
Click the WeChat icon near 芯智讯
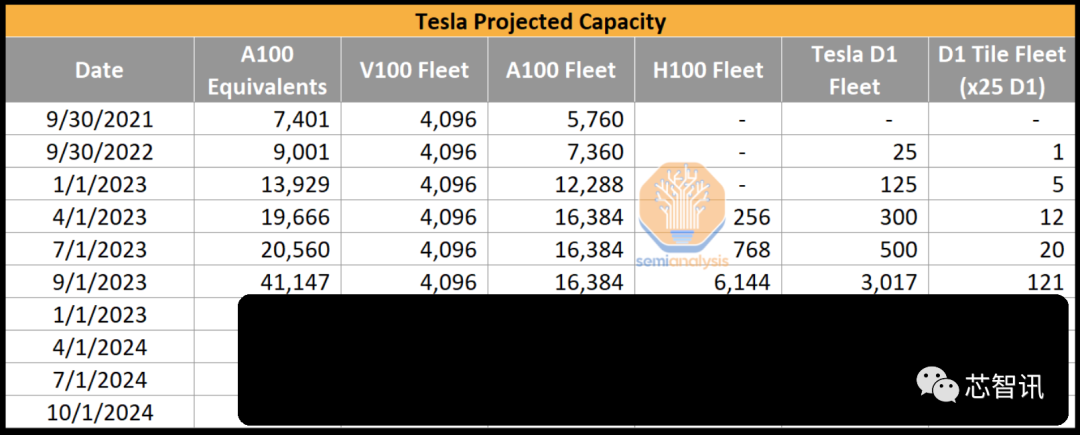pyautogui.click(x=936, y=384)
